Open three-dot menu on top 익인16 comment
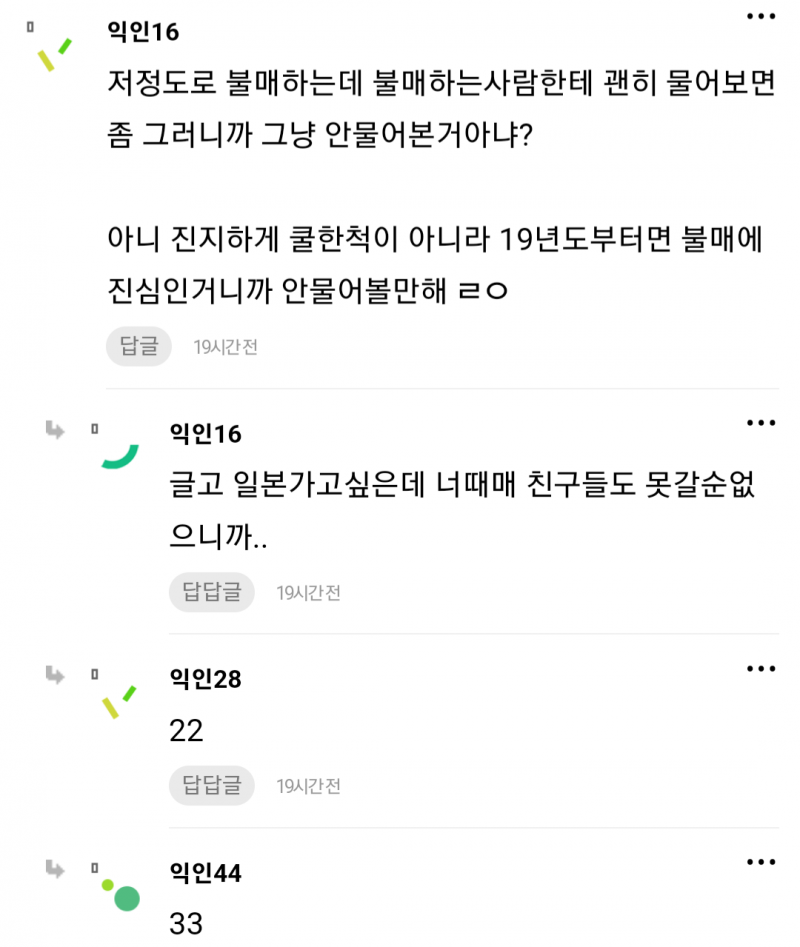The width and height of the screenshot is (800, 947). click(x=762, y=18)
